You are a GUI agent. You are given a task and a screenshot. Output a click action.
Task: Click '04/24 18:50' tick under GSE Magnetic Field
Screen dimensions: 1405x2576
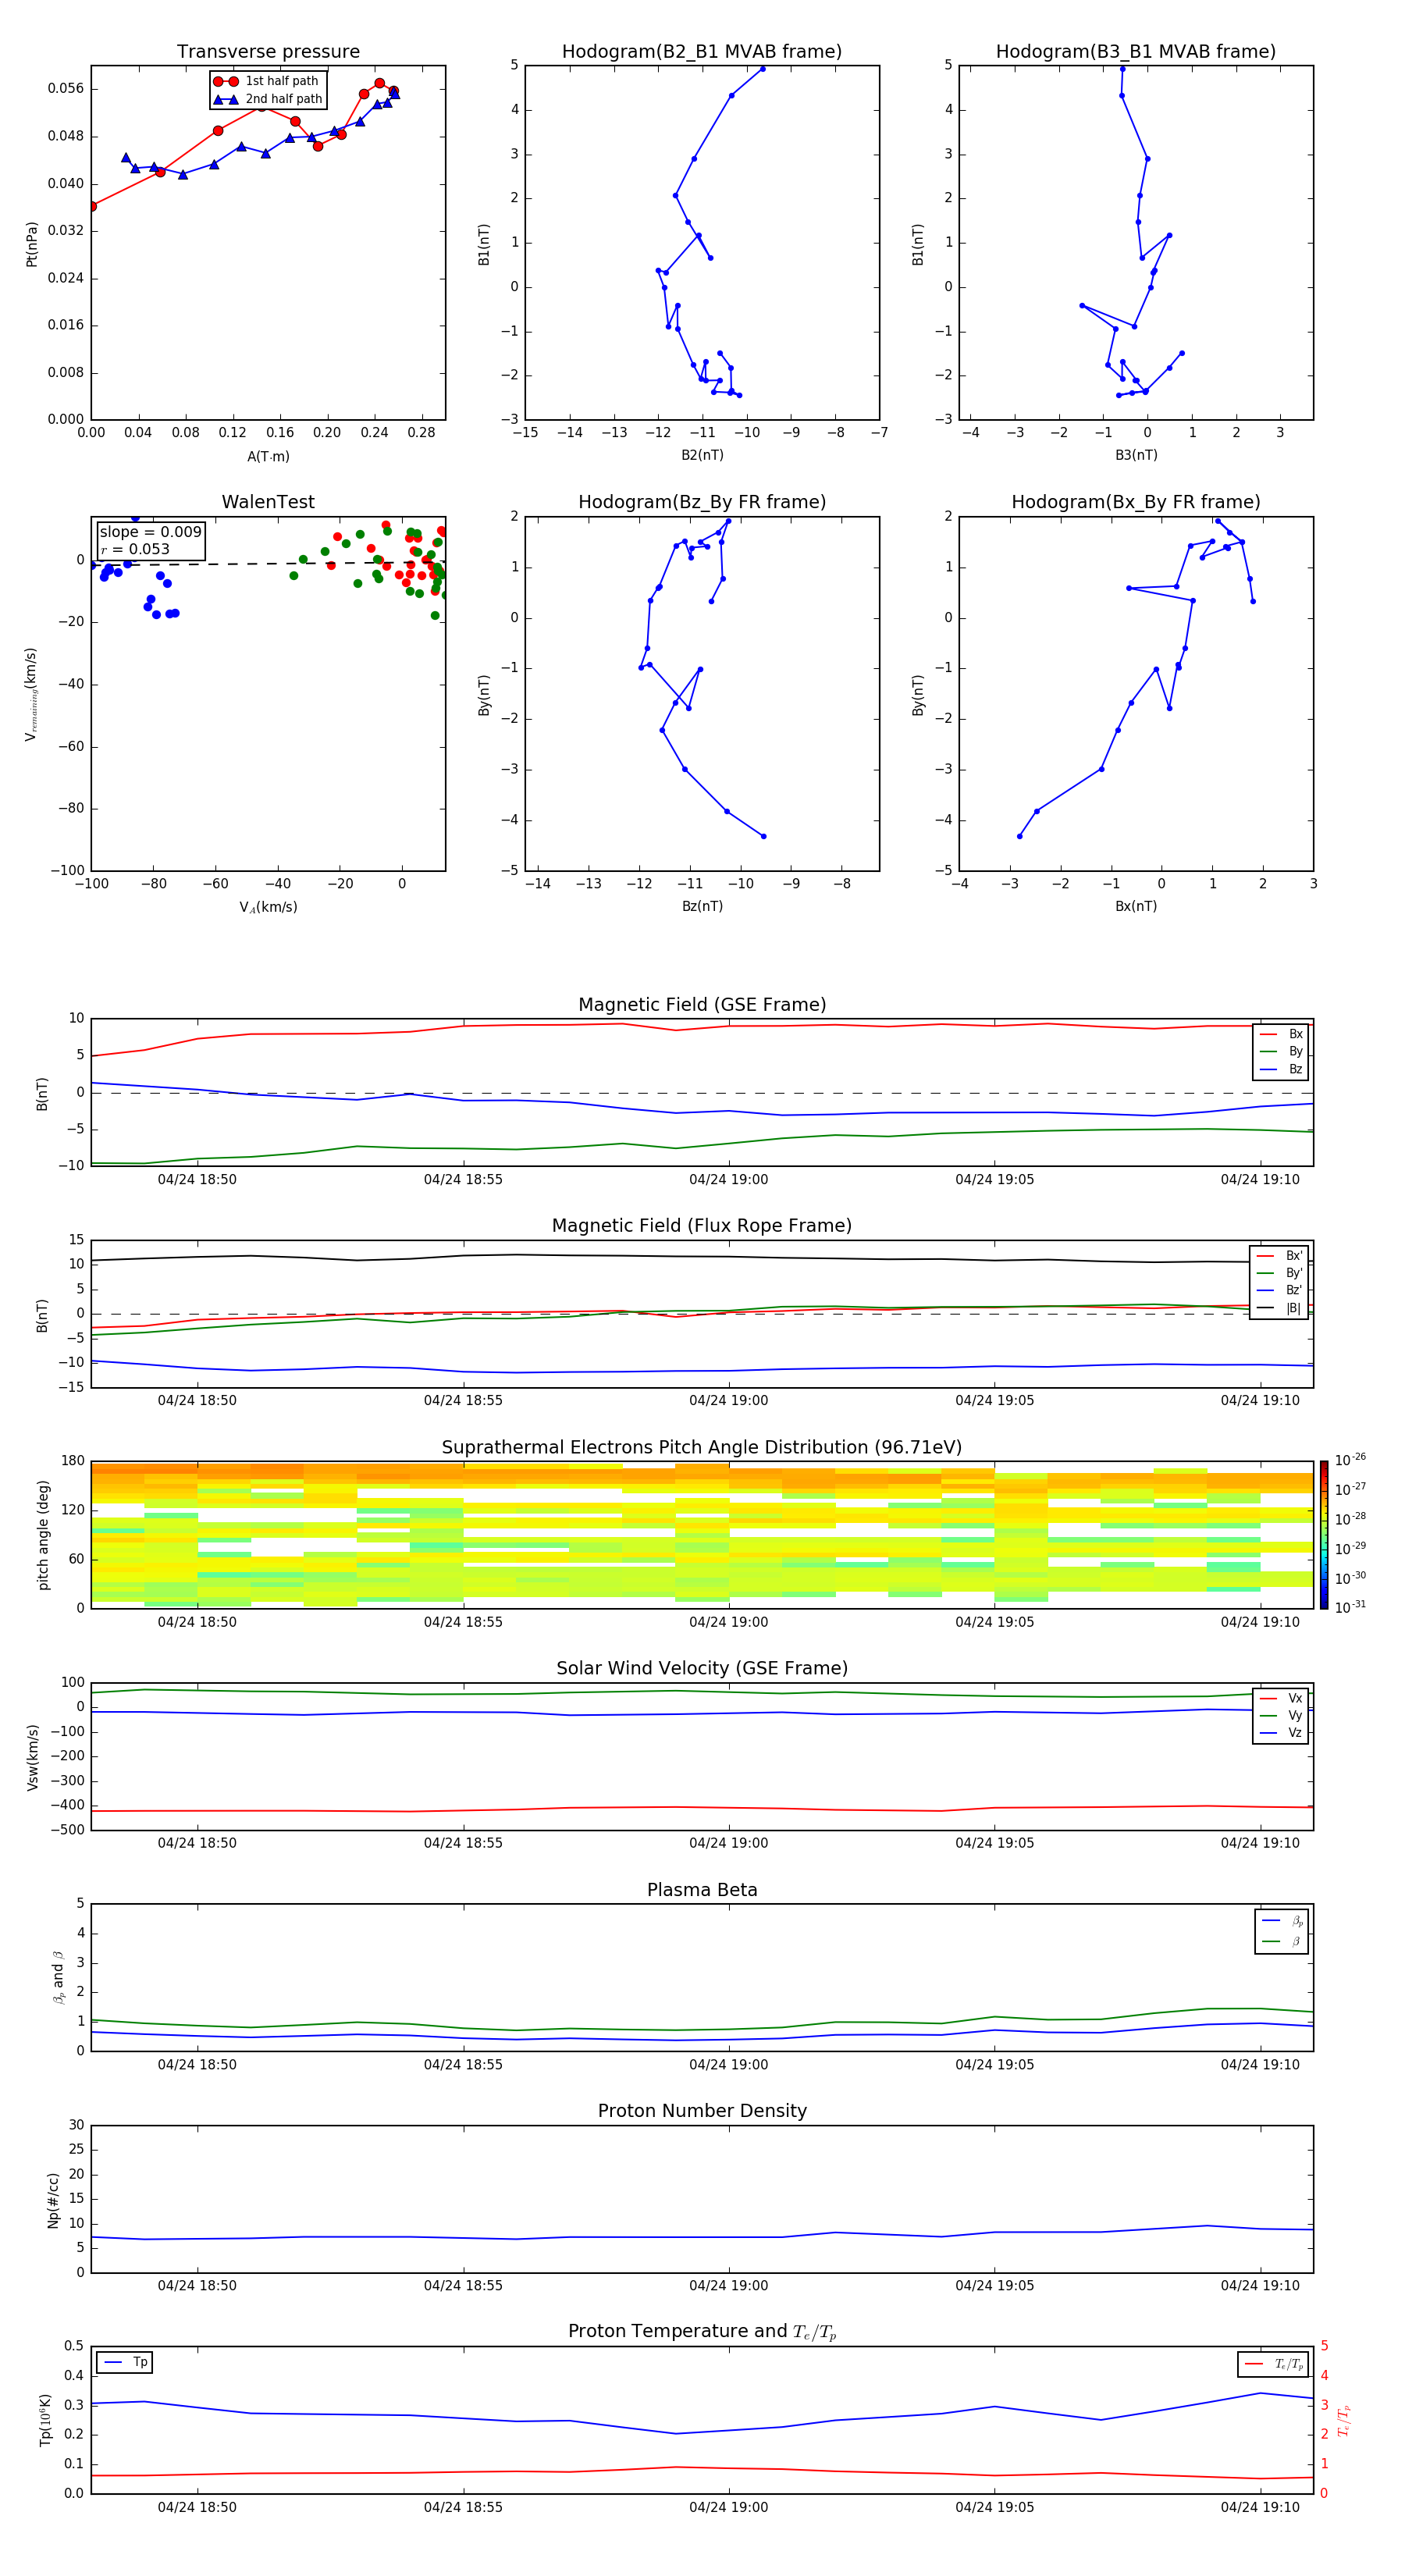[197, 1180]
